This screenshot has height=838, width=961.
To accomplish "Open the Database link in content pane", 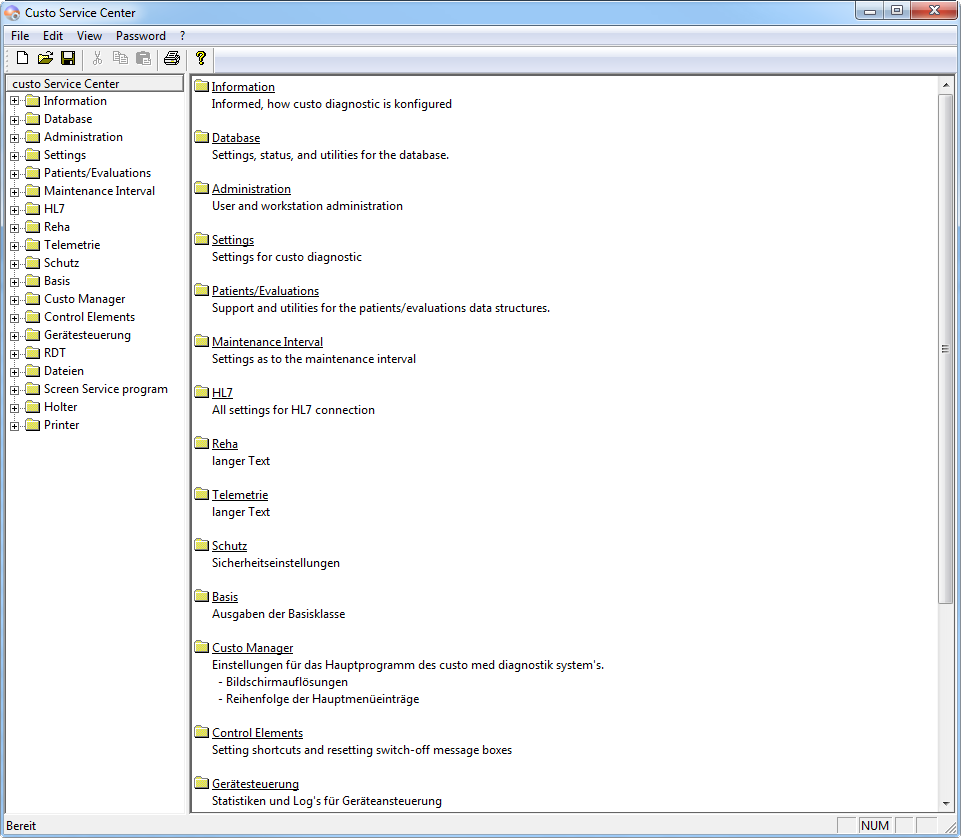I will (x=236, y=138).
